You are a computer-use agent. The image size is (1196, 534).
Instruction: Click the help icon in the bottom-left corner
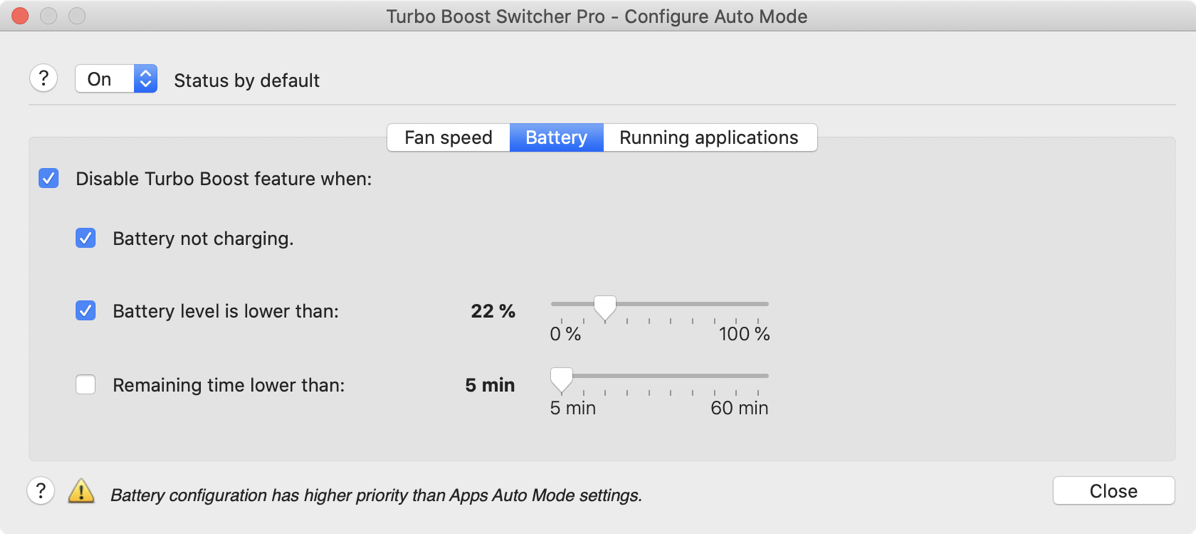(x=40, y=491)
